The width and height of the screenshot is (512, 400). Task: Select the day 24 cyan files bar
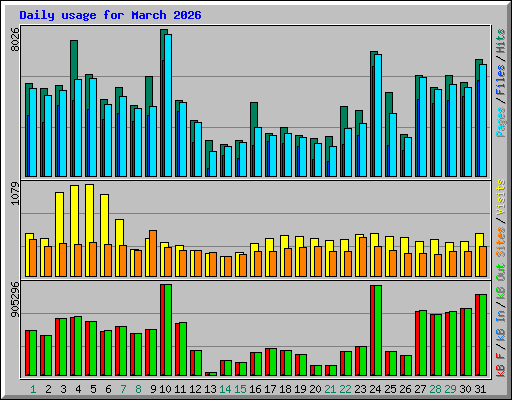click(x=378, y=115)
